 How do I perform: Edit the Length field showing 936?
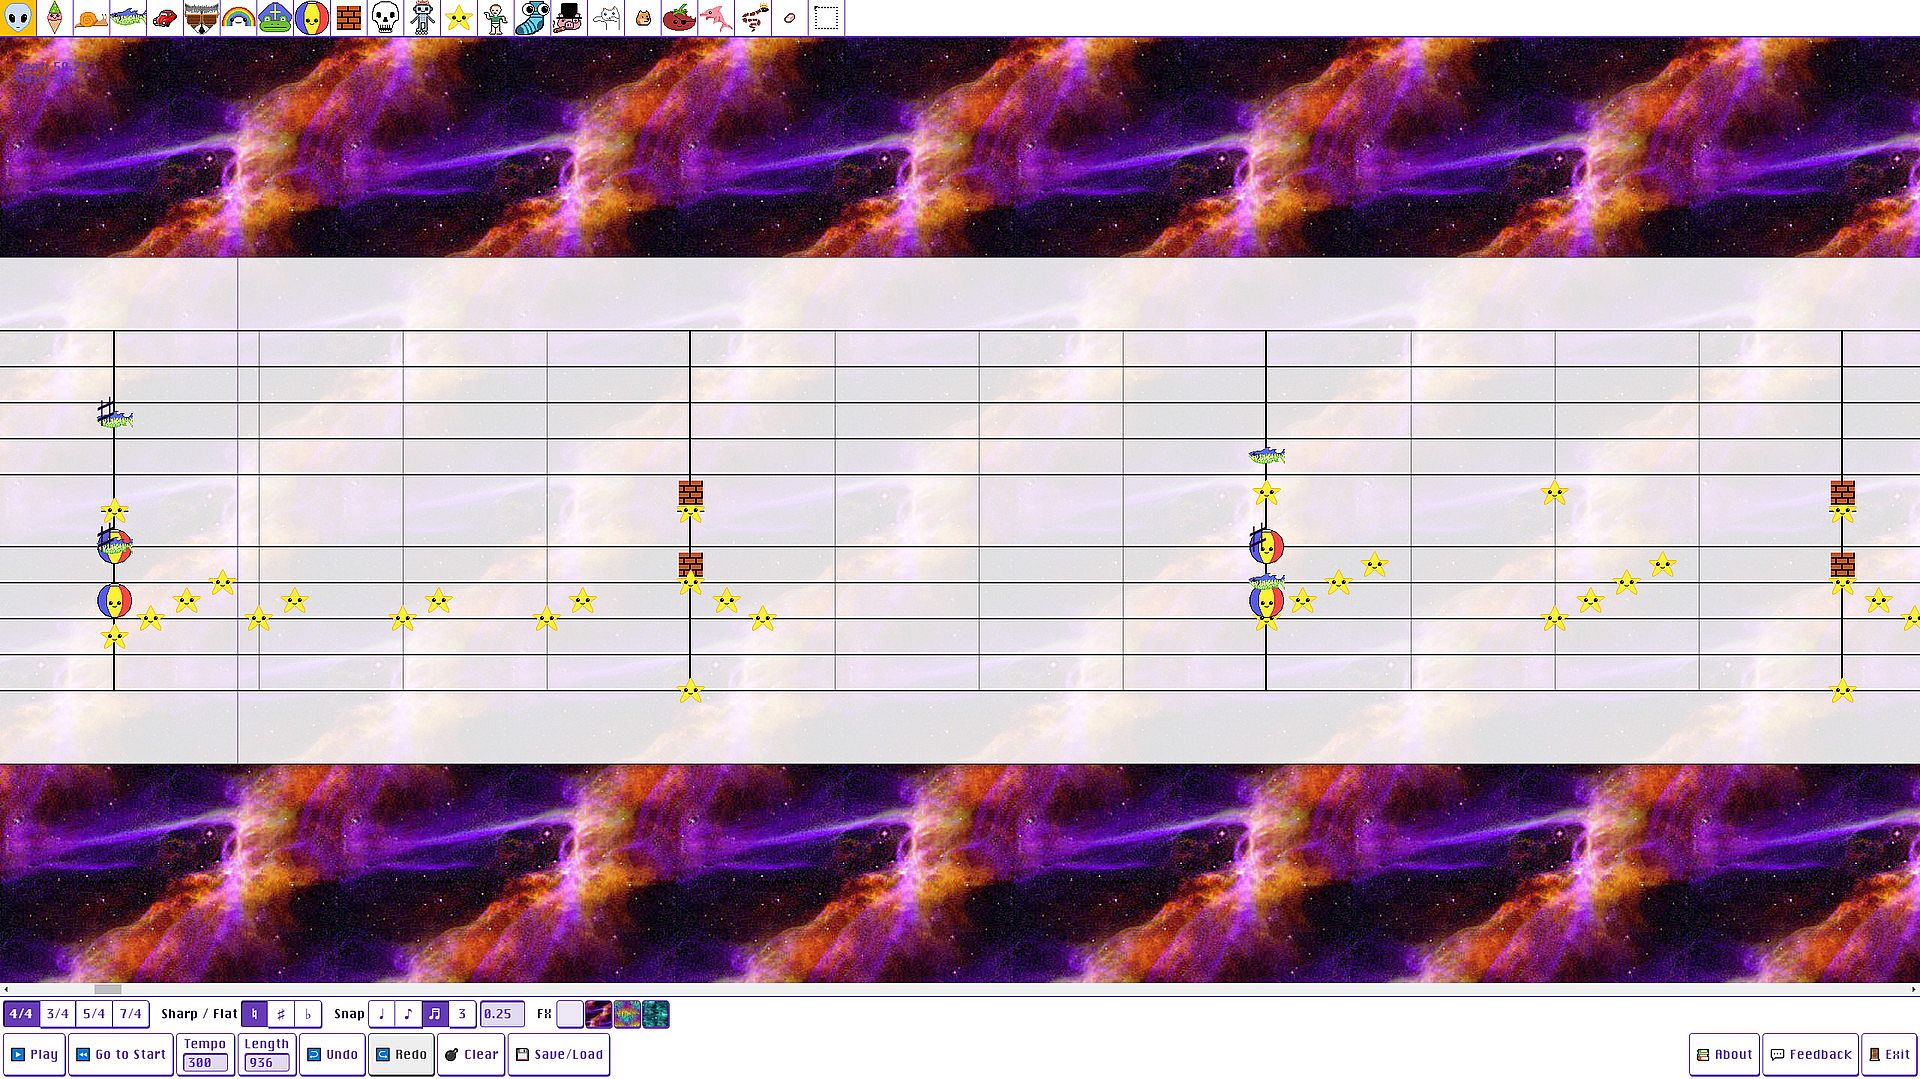tap(267, 1063)
